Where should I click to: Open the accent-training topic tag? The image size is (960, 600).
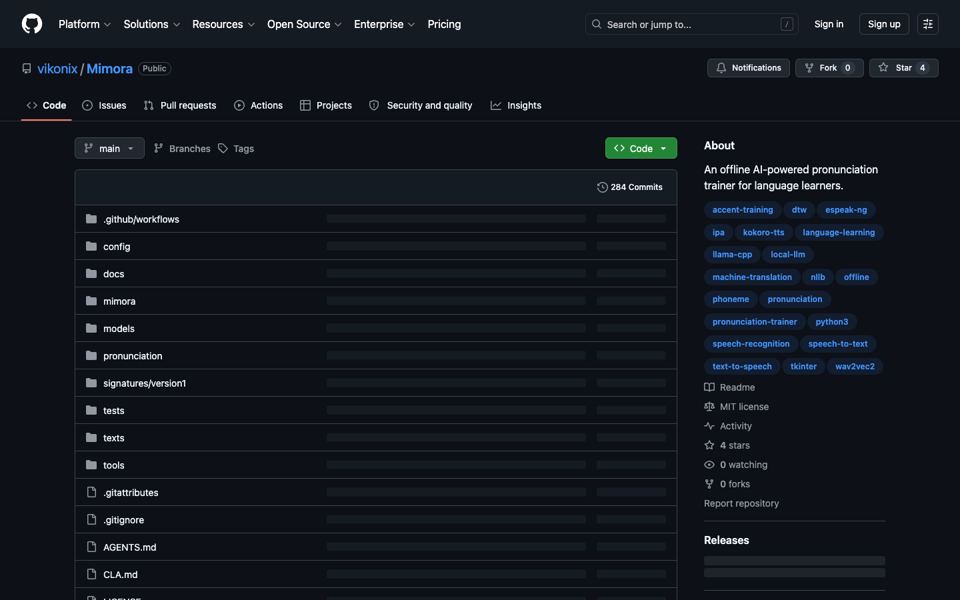coord(742,210)
